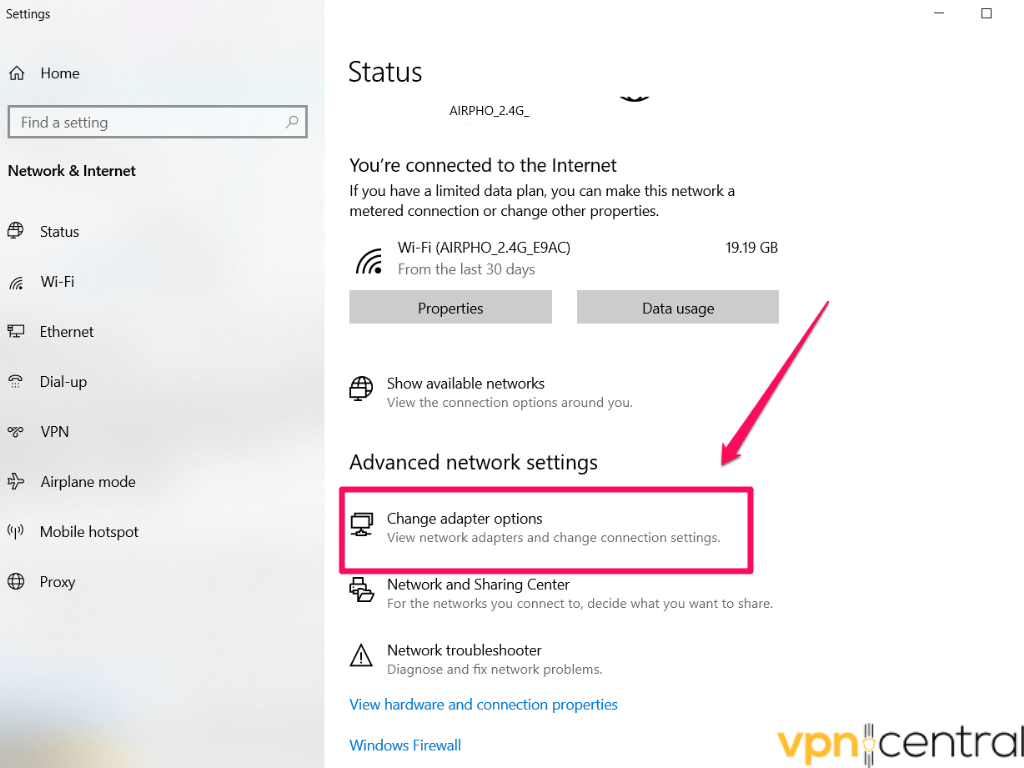Click the magnifier search icon
Screen dimensions: 1024x768
point(291,122)
